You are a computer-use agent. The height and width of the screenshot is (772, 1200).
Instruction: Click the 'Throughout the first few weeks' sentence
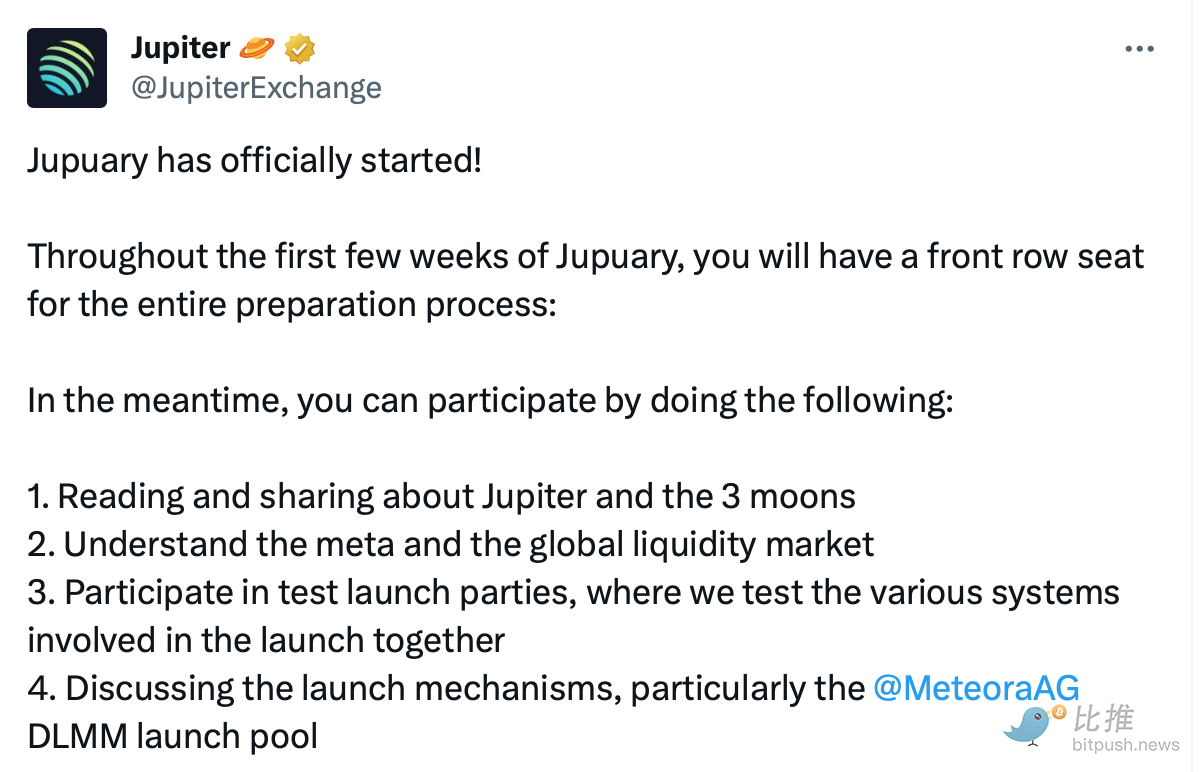[x=586, y=256]
